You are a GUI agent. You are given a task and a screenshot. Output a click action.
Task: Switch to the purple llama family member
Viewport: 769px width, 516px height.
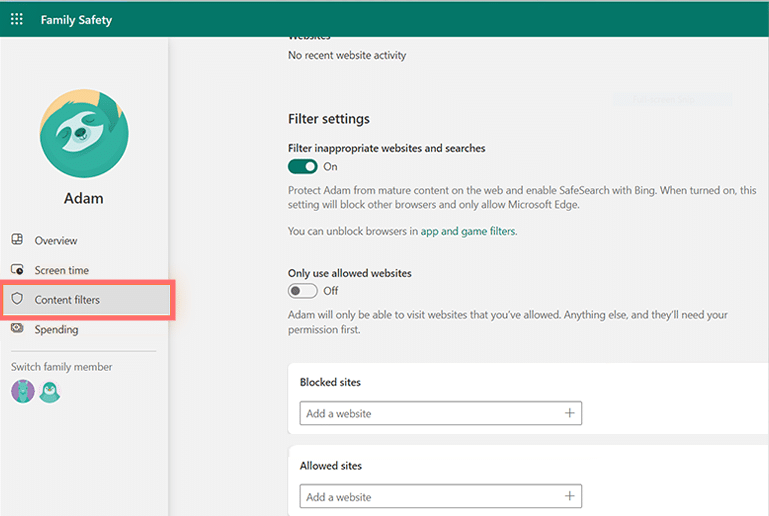(x=23, y=391)
